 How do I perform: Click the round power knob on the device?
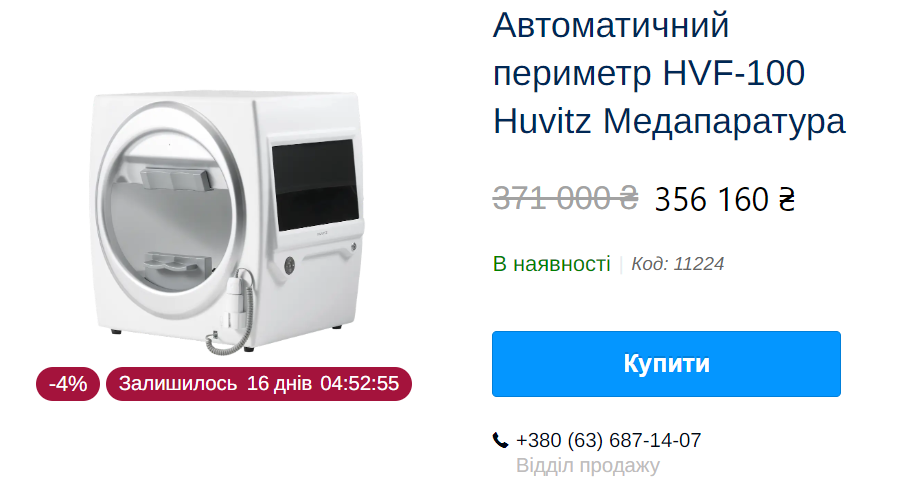(290, 265)
